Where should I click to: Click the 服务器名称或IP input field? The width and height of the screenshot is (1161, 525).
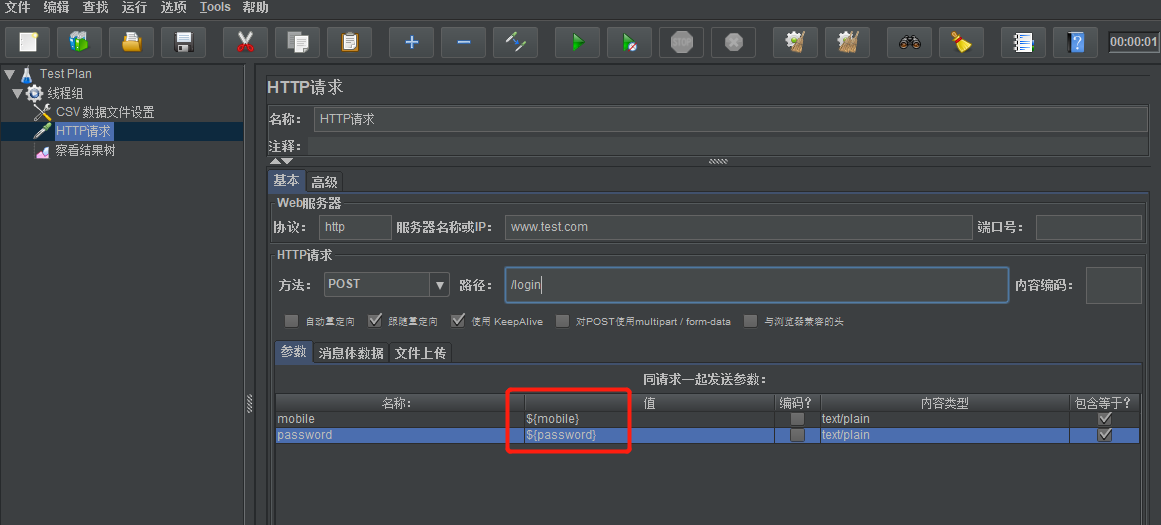pos(738,227)
